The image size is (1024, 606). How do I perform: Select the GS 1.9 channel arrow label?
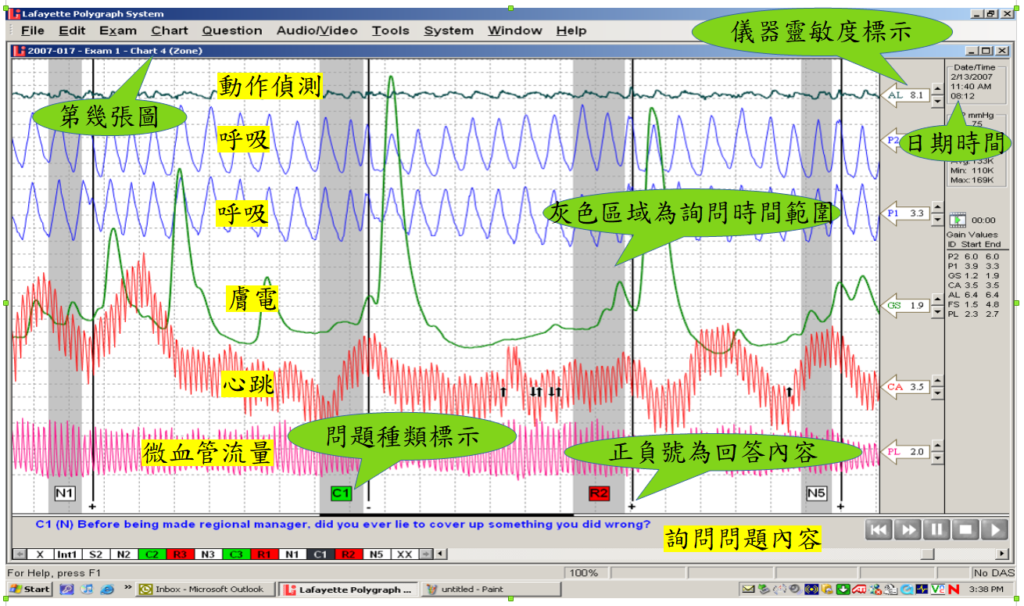pyautogui.click(x=906, y=306)
